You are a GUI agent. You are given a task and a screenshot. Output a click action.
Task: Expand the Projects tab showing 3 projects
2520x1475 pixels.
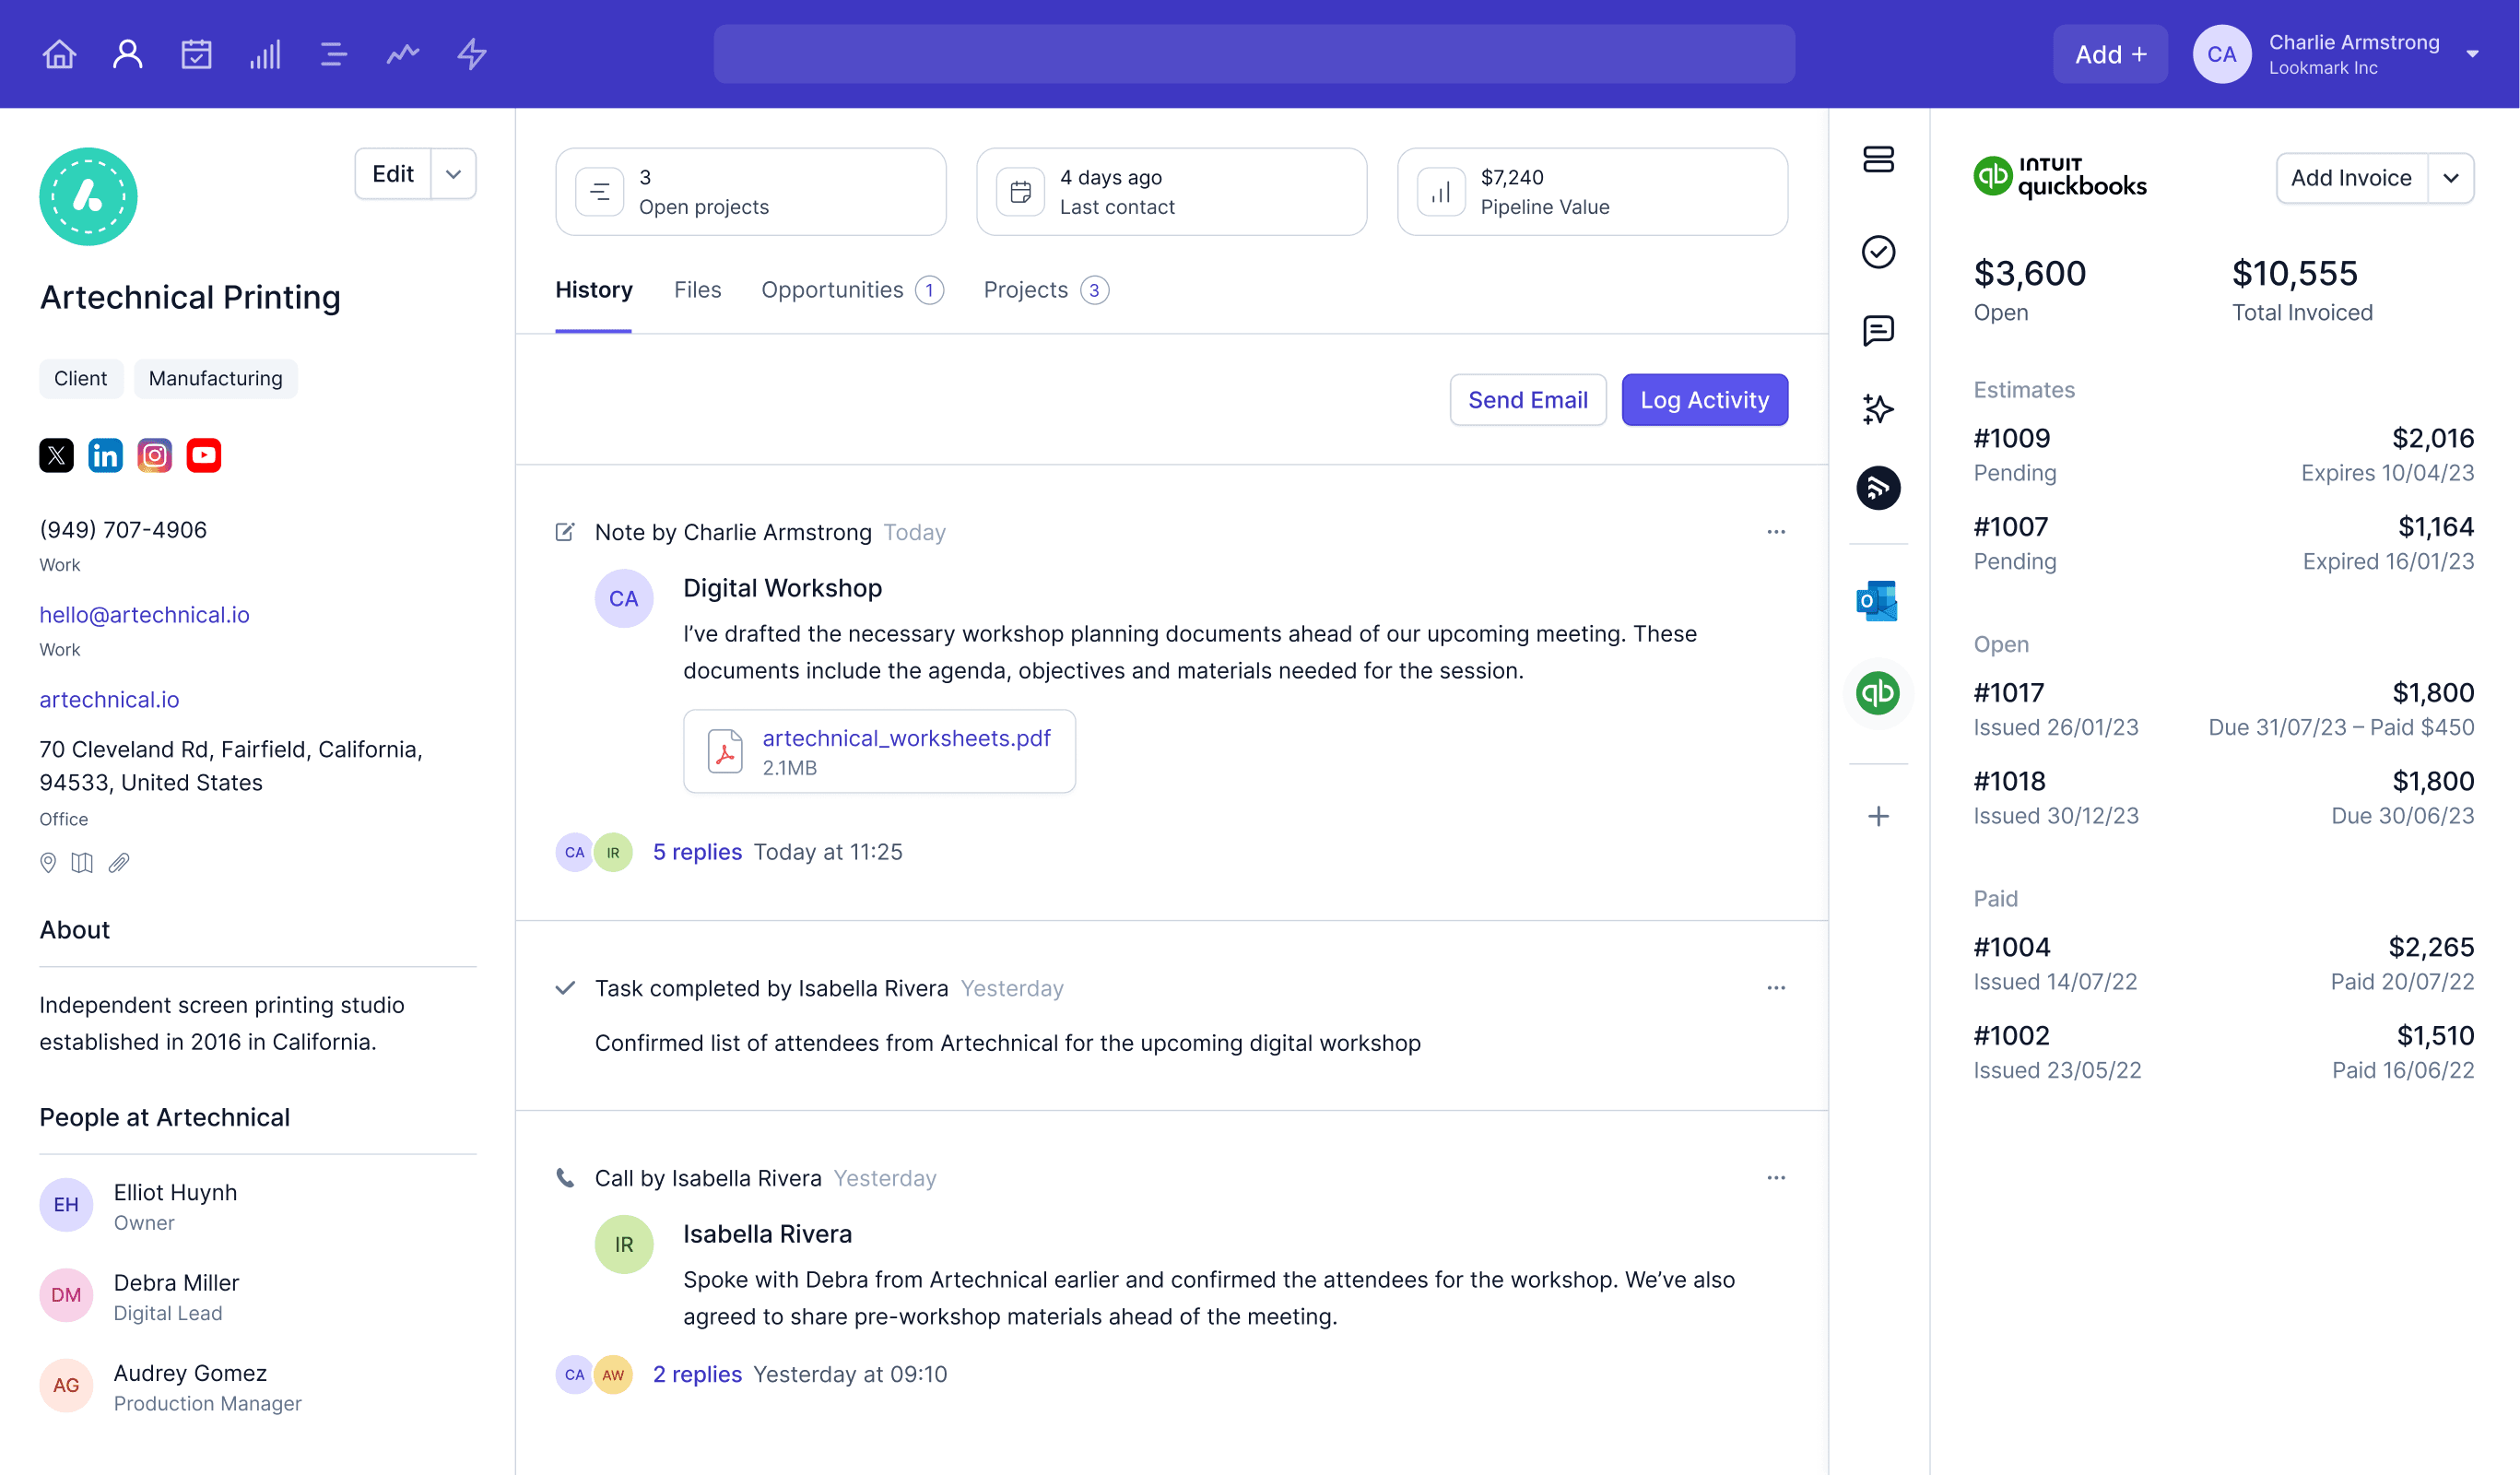click(1044, 289)
